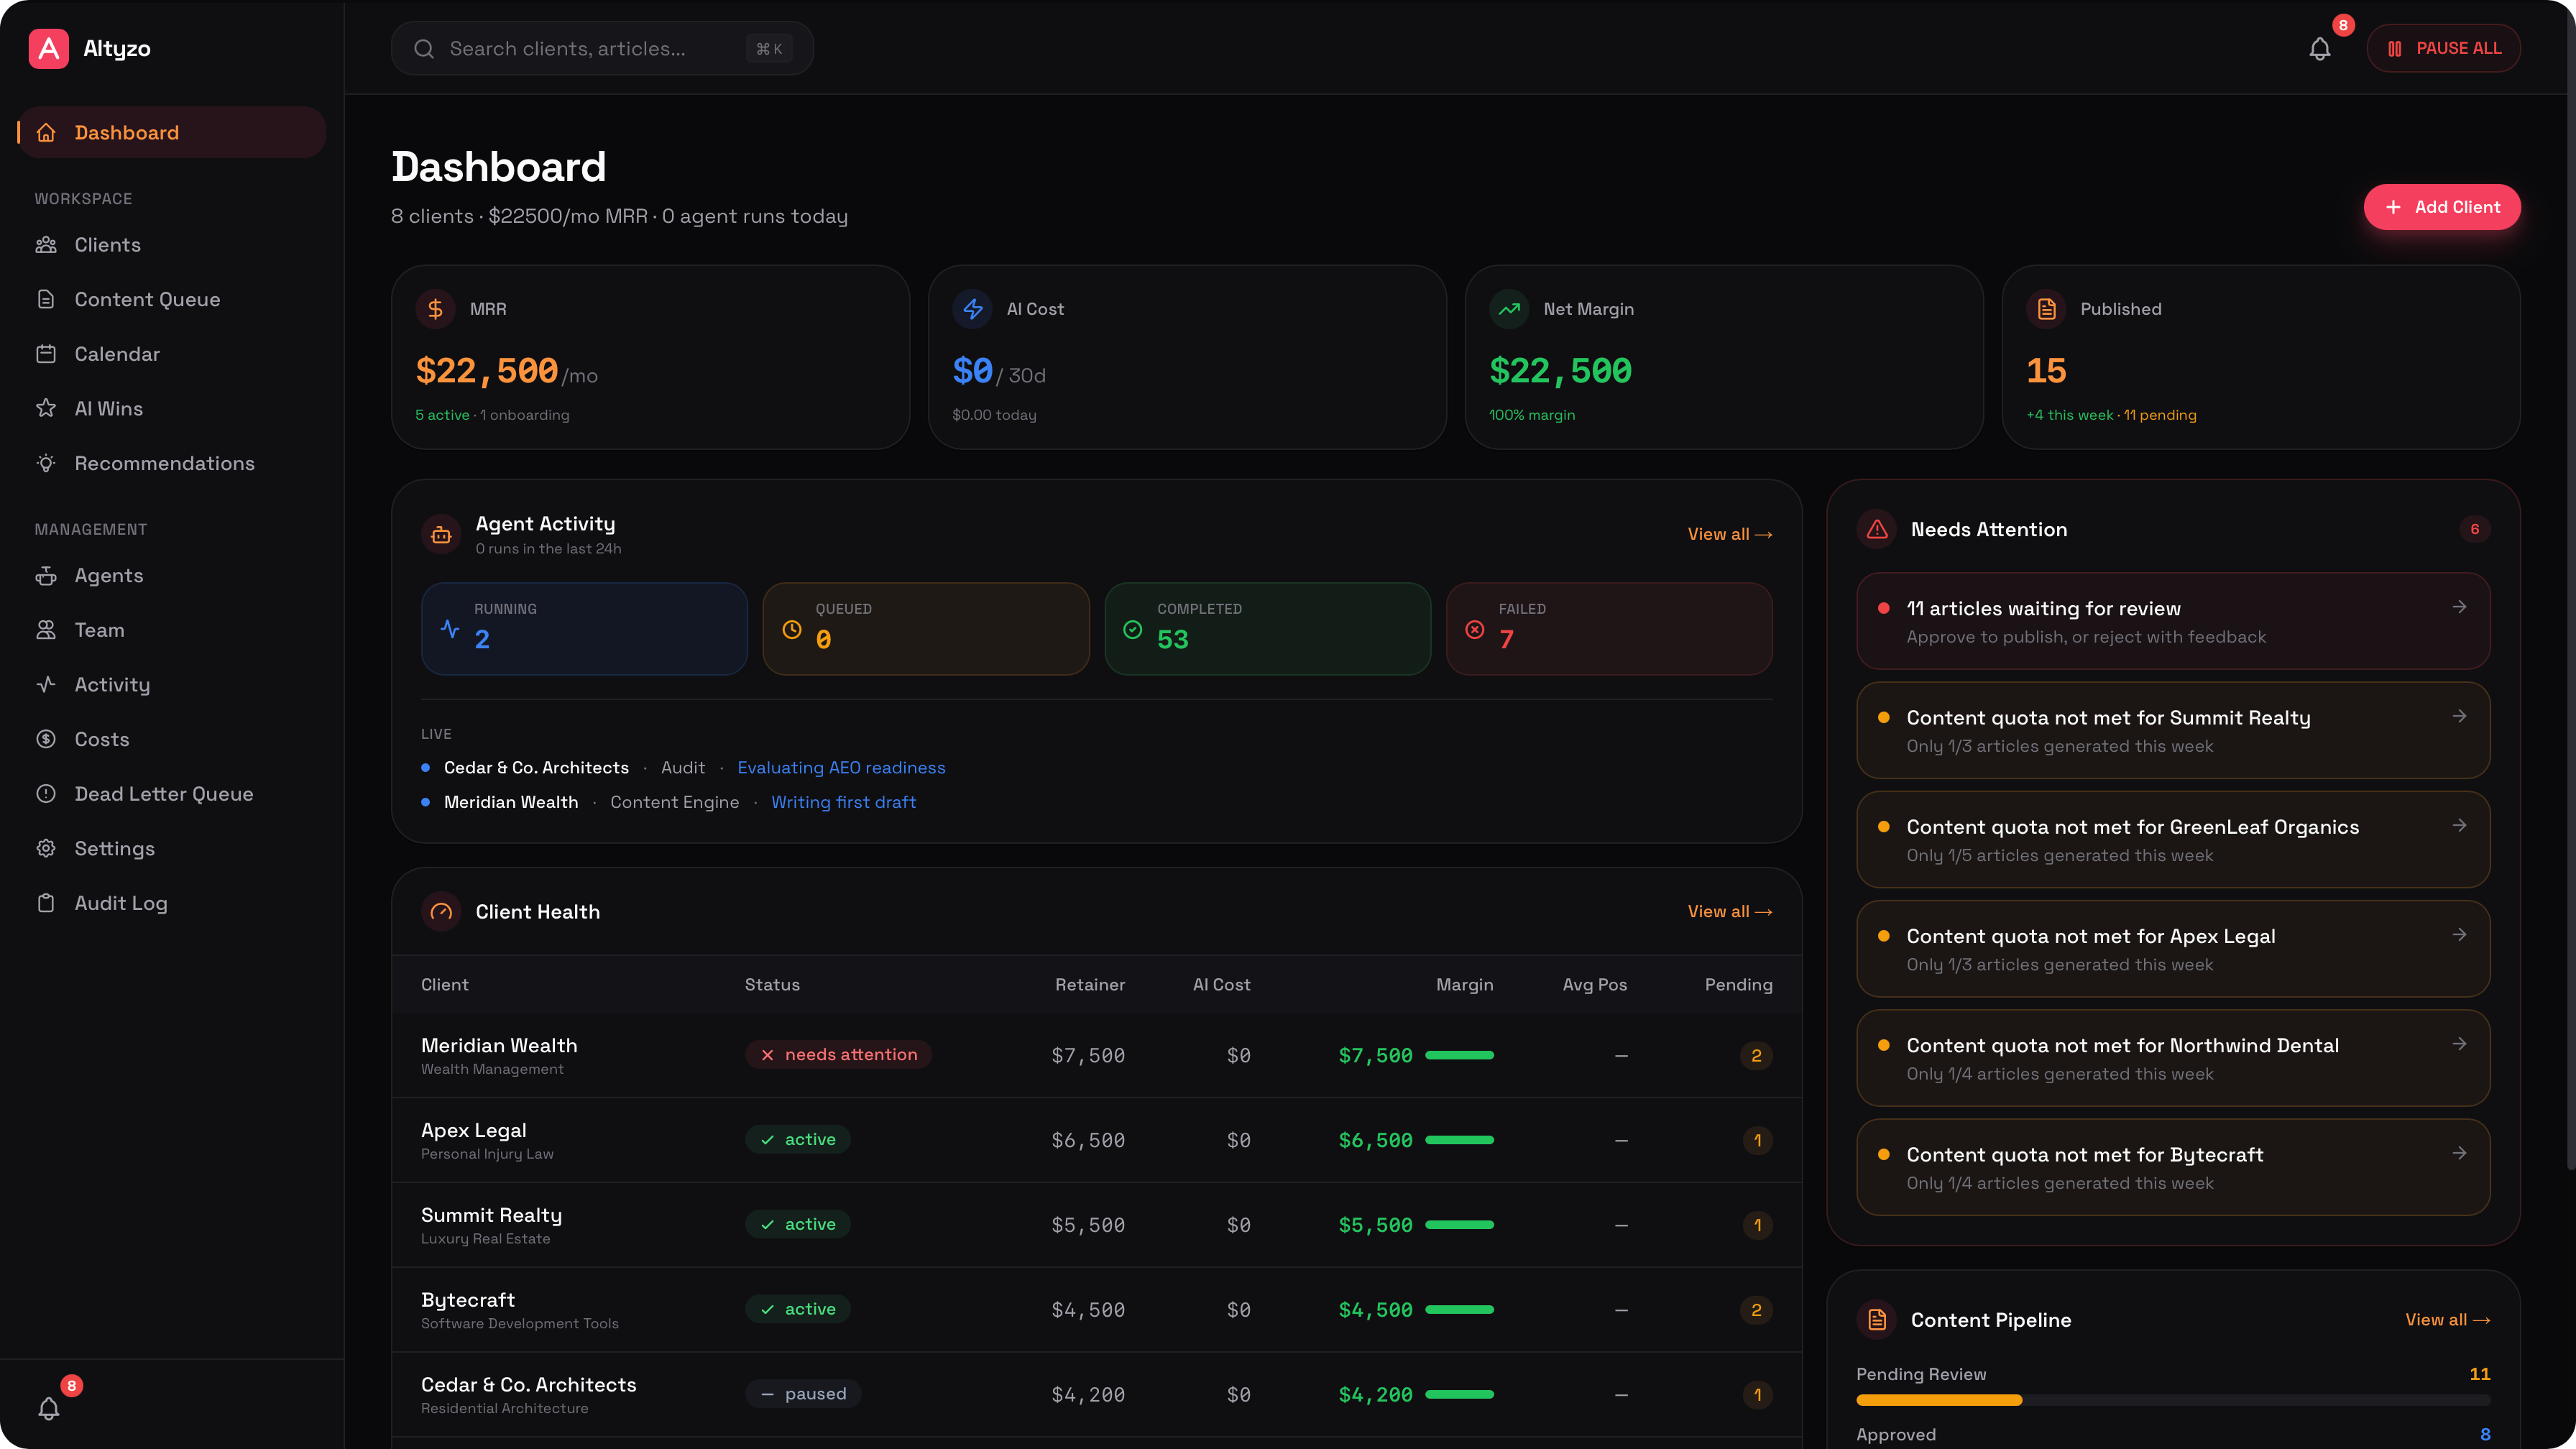Click Cedar & Co. Architects in Live list
Image resolution: width=2576 pixels, height=1449 pixels.
coord(536,767)
